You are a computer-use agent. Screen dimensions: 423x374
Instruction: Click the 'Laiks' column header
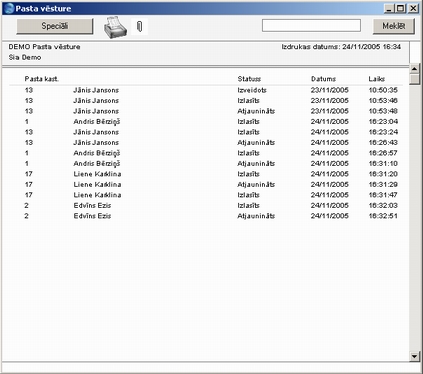tap(377, 79)
